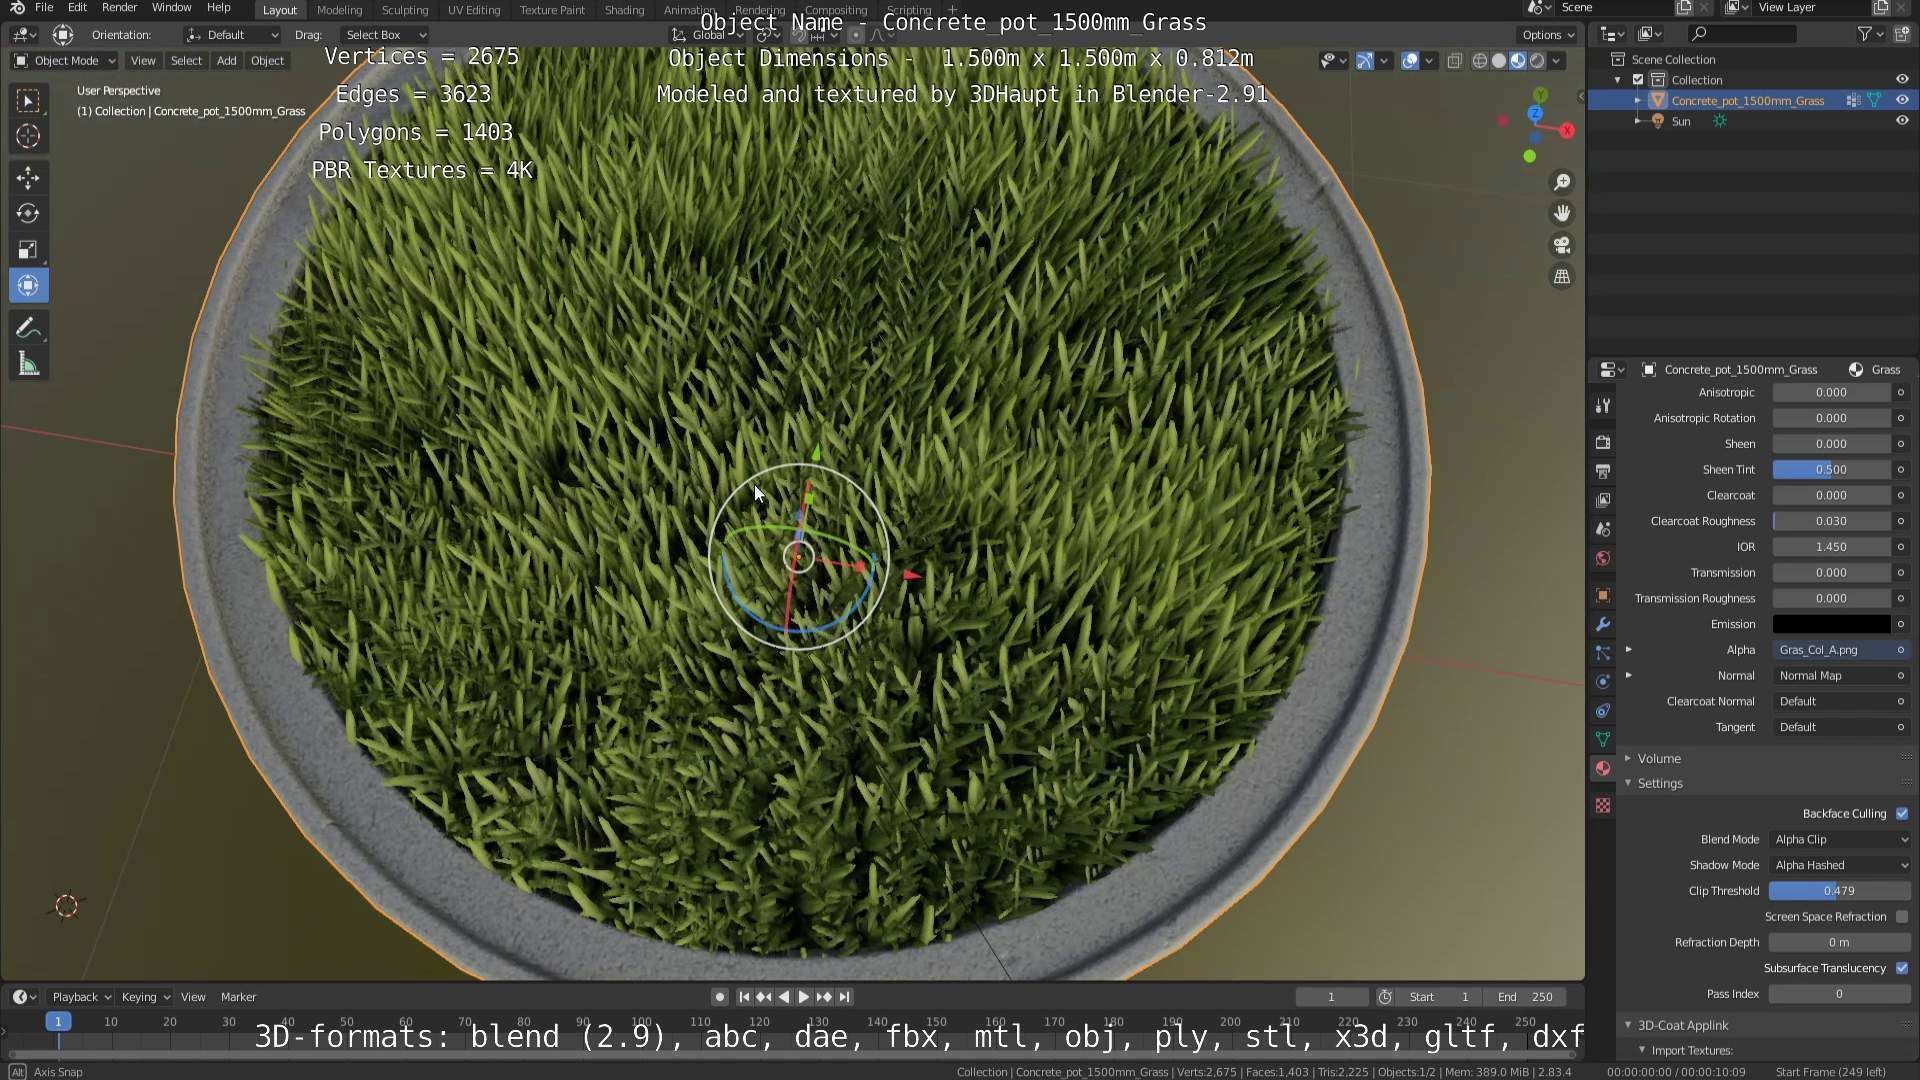The image size is (1920, 1080).
Task: Toggle X-ray mode in viewport header
Action: click(1455, 61)
